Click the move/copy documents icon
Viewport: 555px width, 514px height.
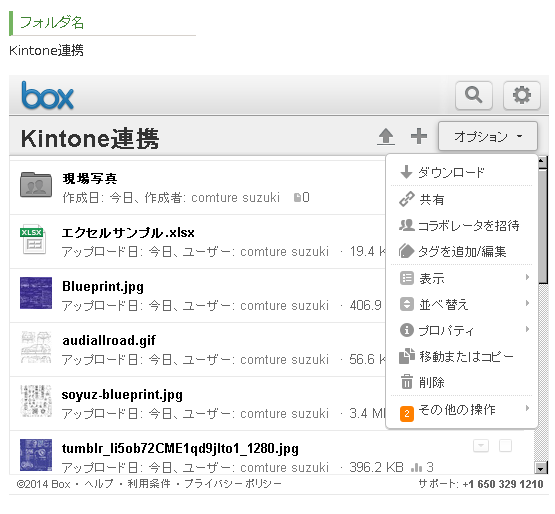tap(407, 356)
